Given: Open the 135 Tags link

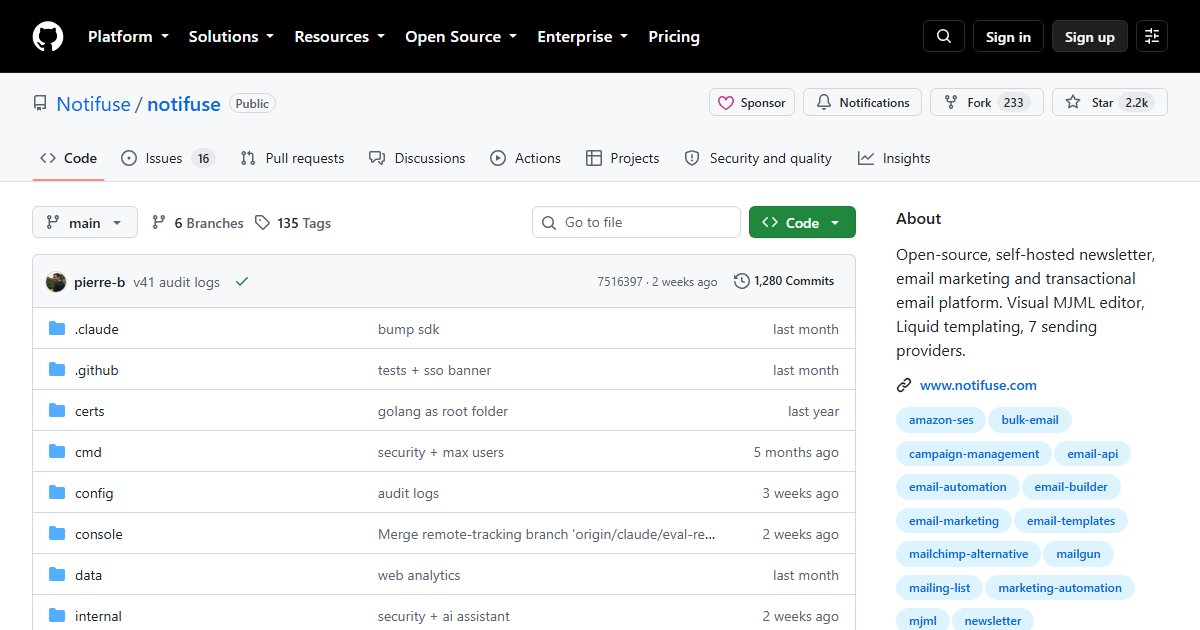Looking at the screenshot, I should [292, 223].
